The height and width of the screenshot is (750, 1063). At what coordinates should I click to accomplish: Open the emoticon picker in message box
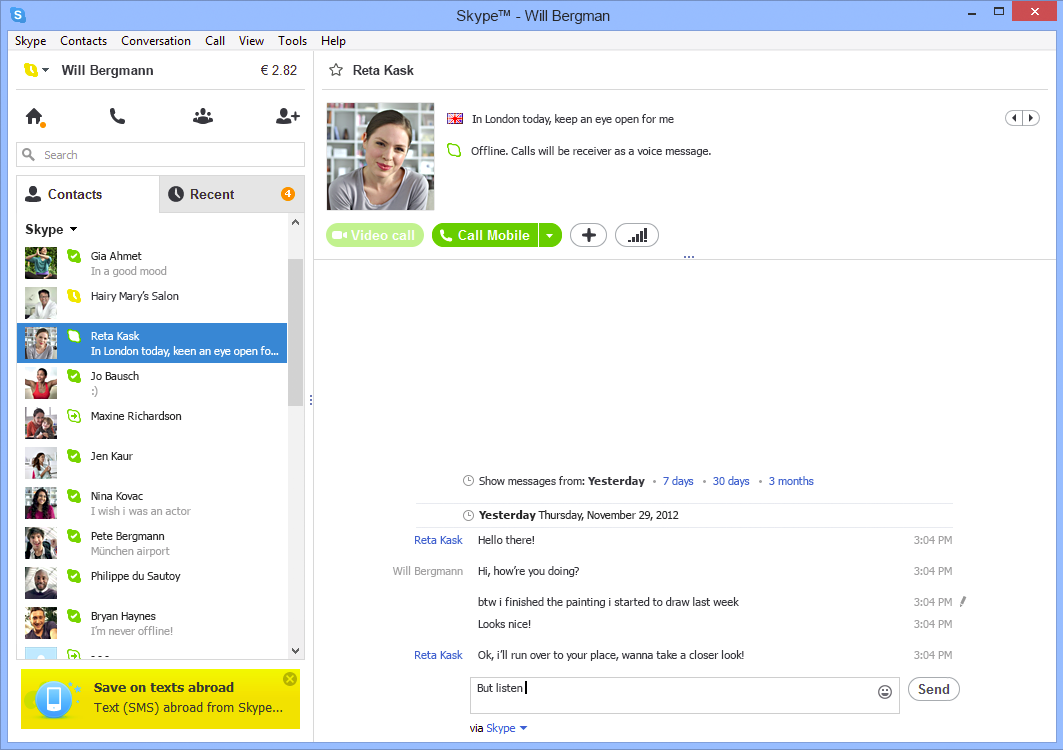[x=884, y=691]
